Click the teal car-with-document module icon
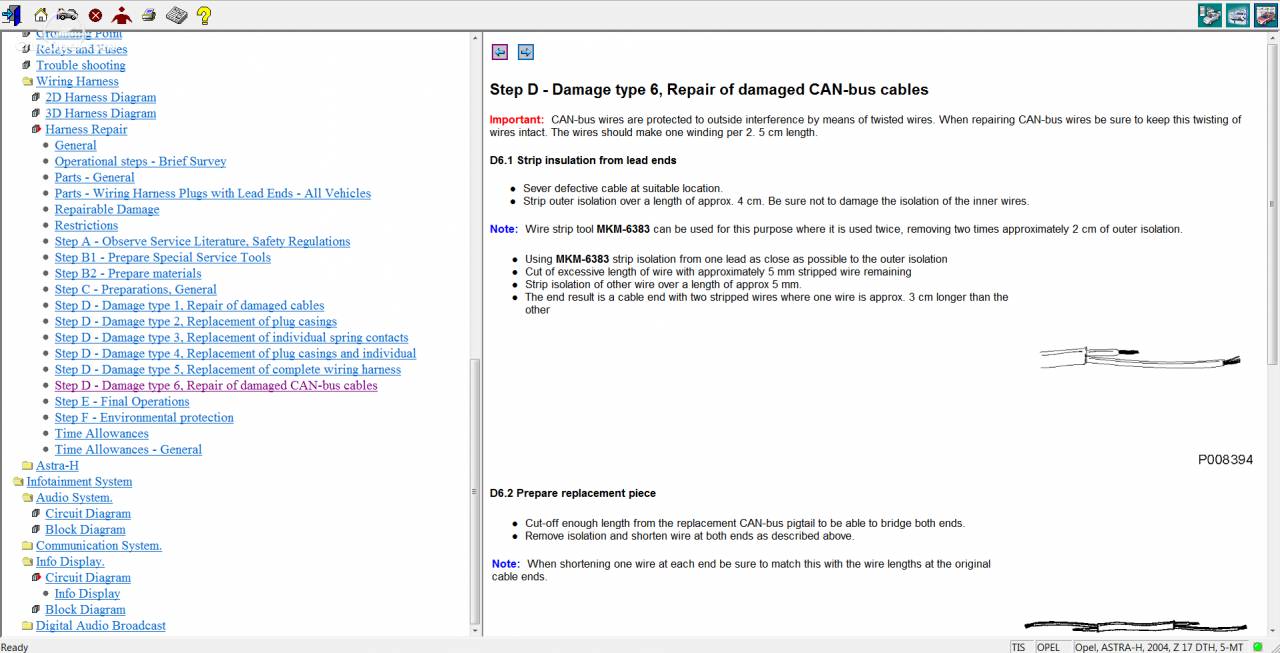This screenshot has width=1280, height=653. (1210, 15)
